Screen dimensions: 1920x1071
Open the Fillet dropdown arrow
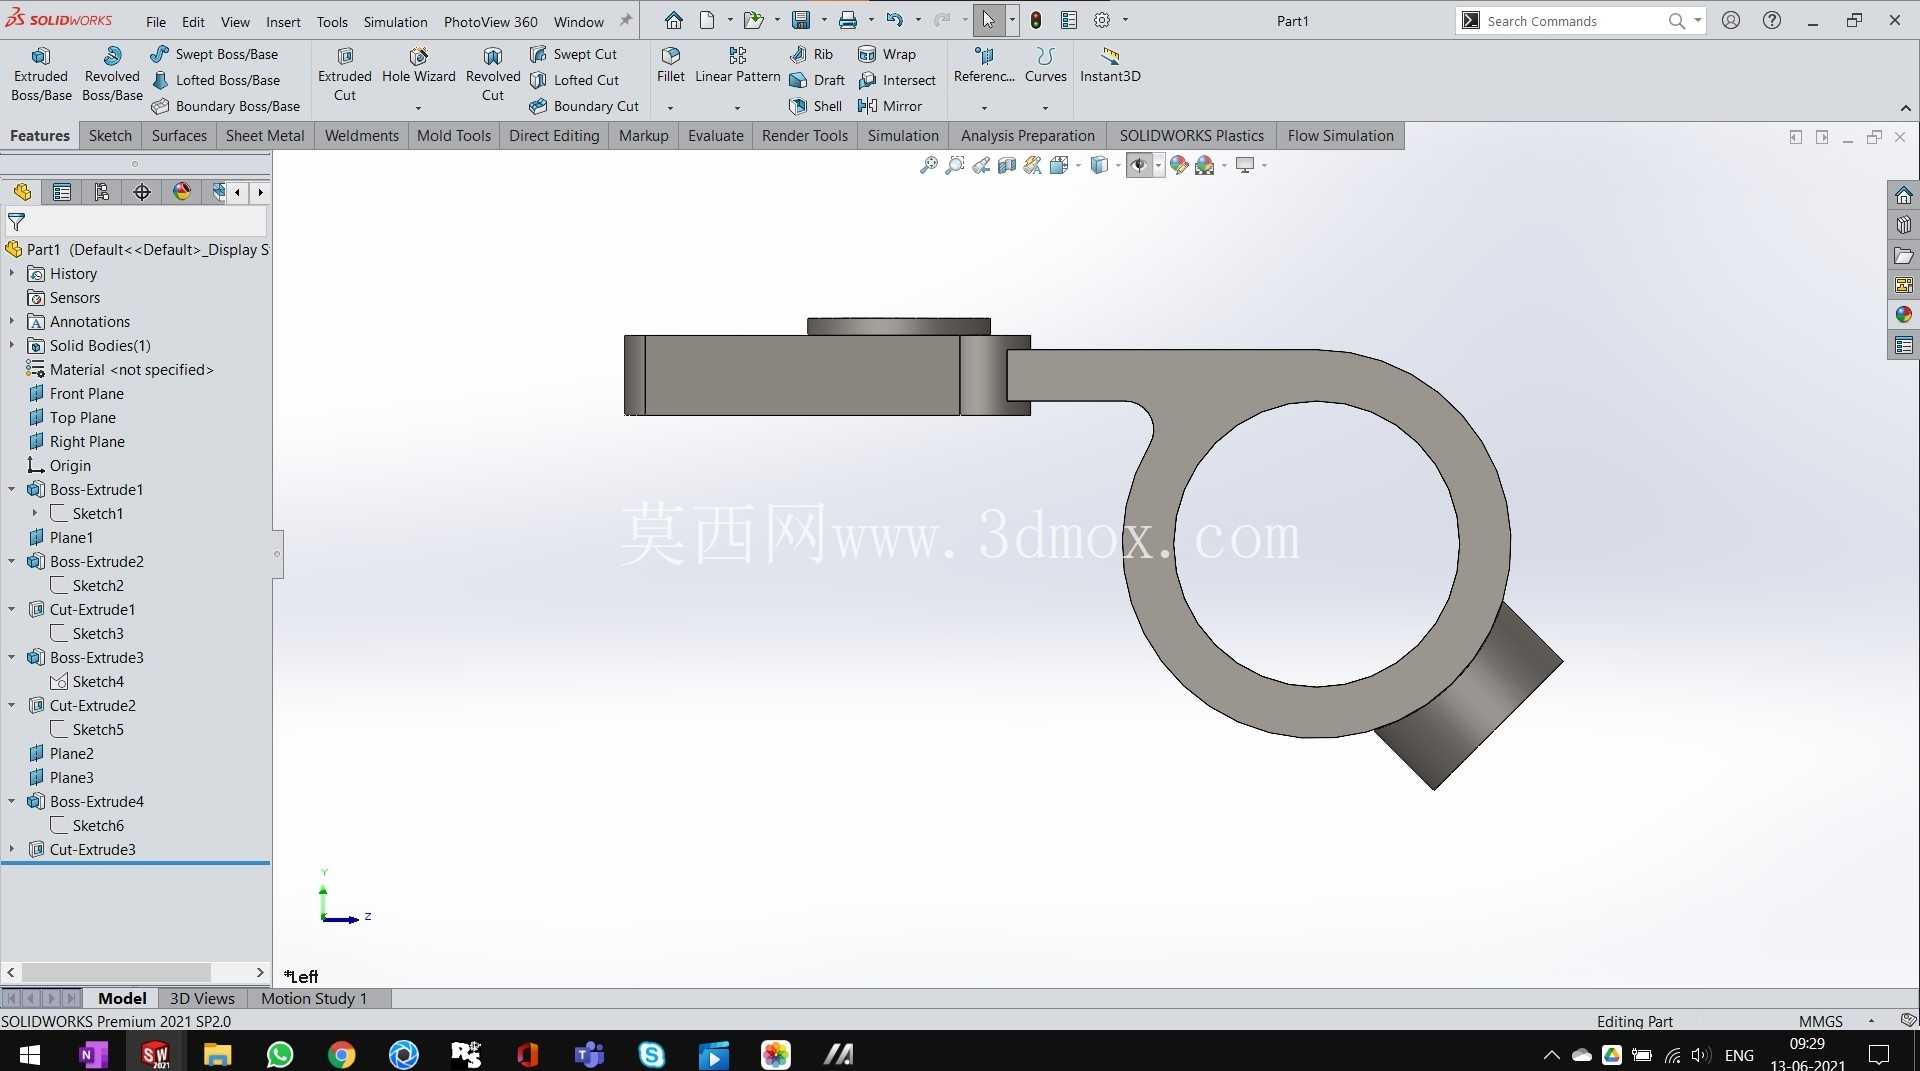[670, 107]
